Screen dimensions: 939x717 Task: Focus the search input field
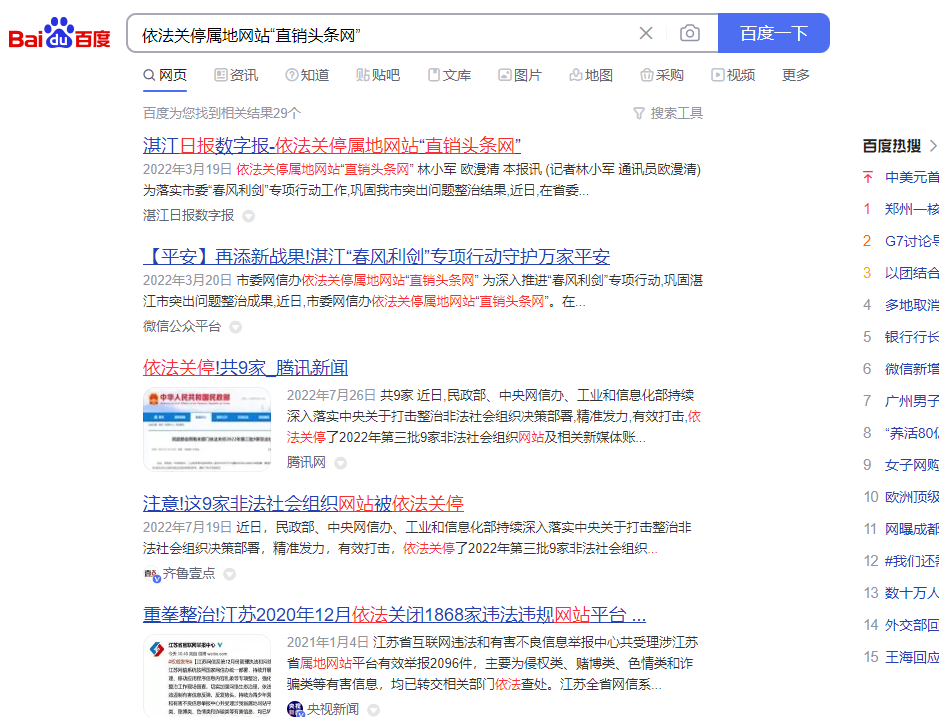(383, 35)
